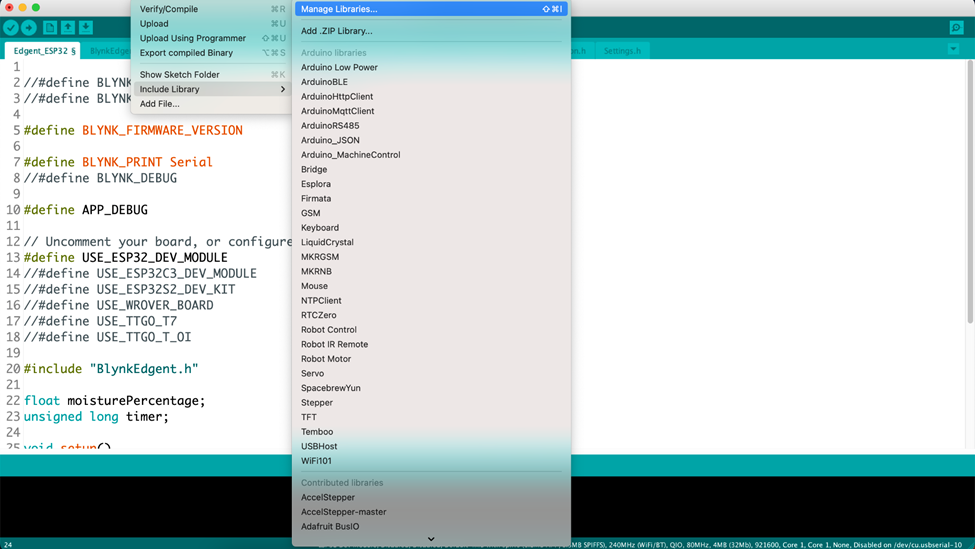Click 'unsigned long timer;' code line
Screen dimensions: 975x549
click(96, 417)
